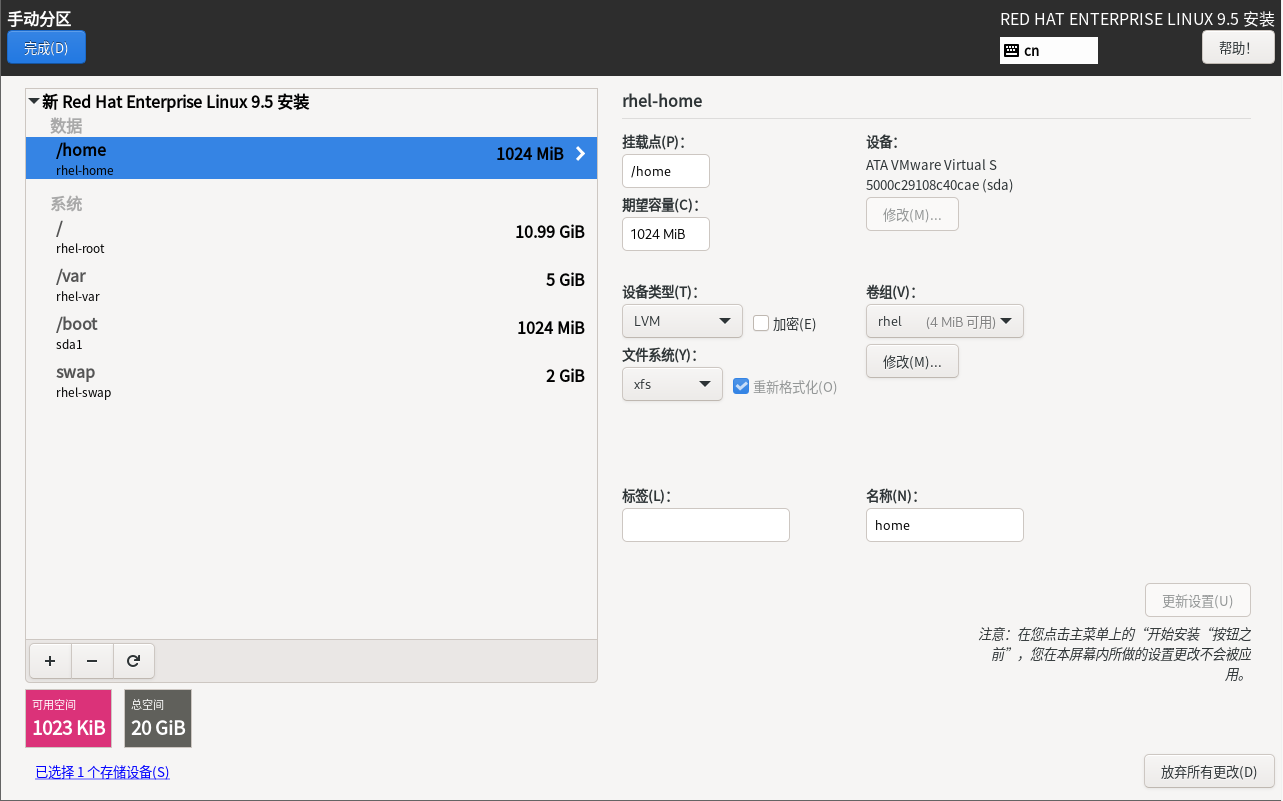Select the /boot sda1 partition row
The width and height of the screenshot is (1283, 801).
311,333
